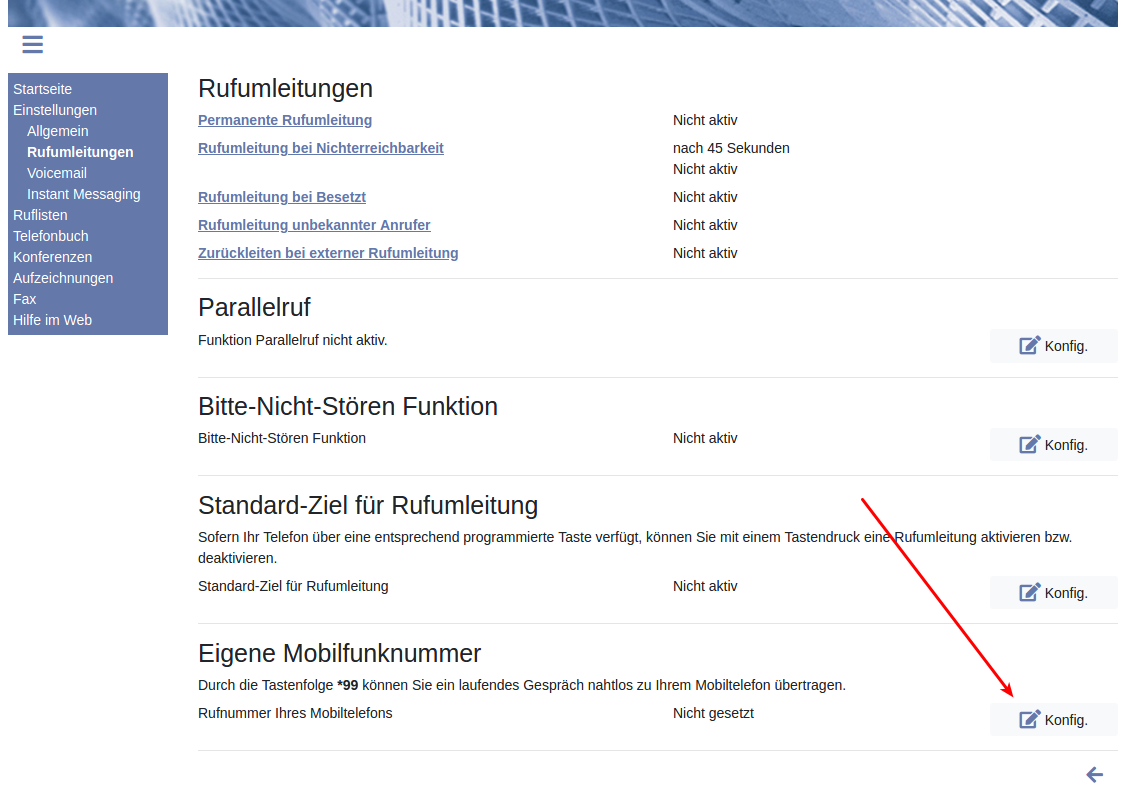
Task: Click edit icon for Parallelruf configuration
Action: tap(1030, 346)
